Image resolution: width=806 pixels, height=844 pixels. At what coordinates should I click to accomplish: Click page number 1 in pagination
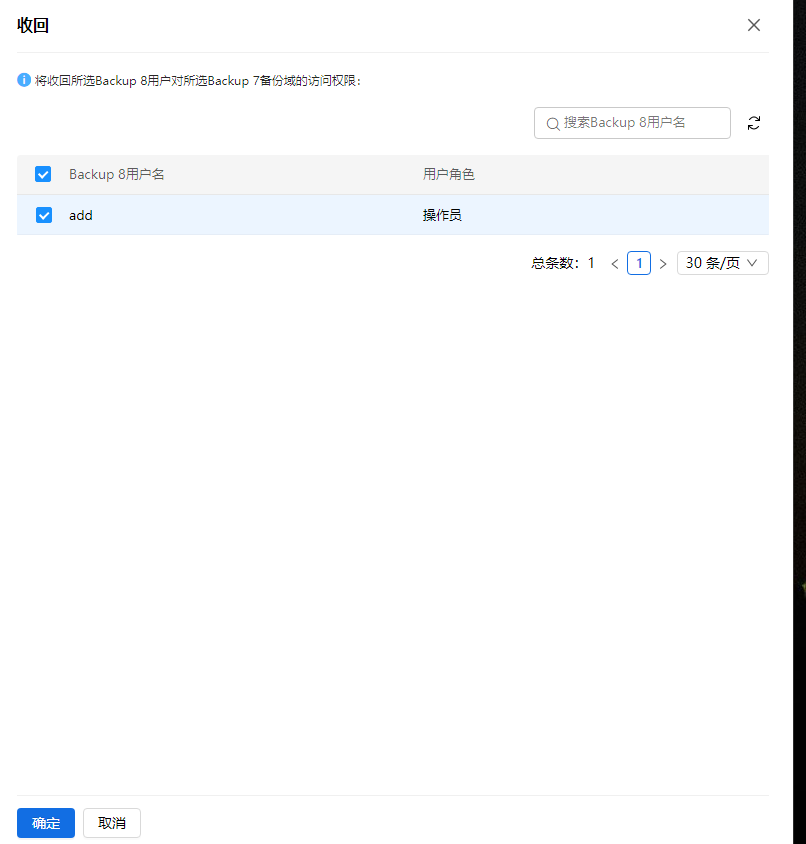639,262
